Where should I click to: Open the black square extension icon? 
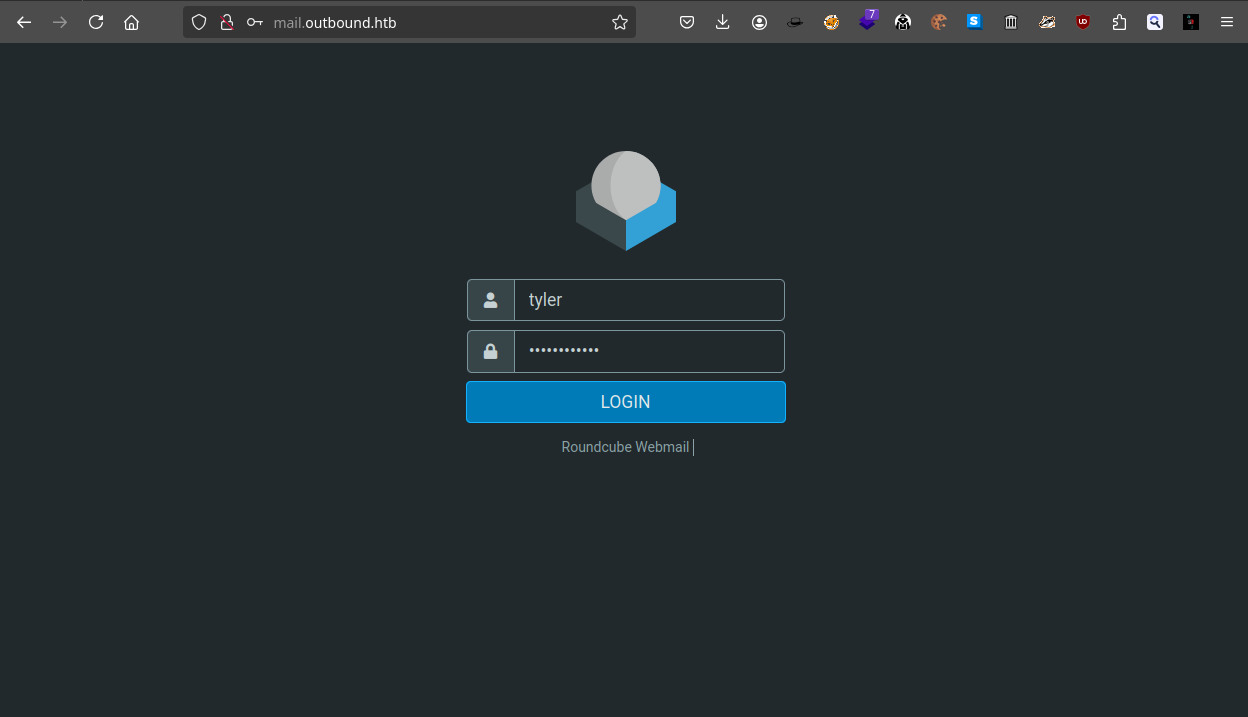click(x=1191, y=22)
